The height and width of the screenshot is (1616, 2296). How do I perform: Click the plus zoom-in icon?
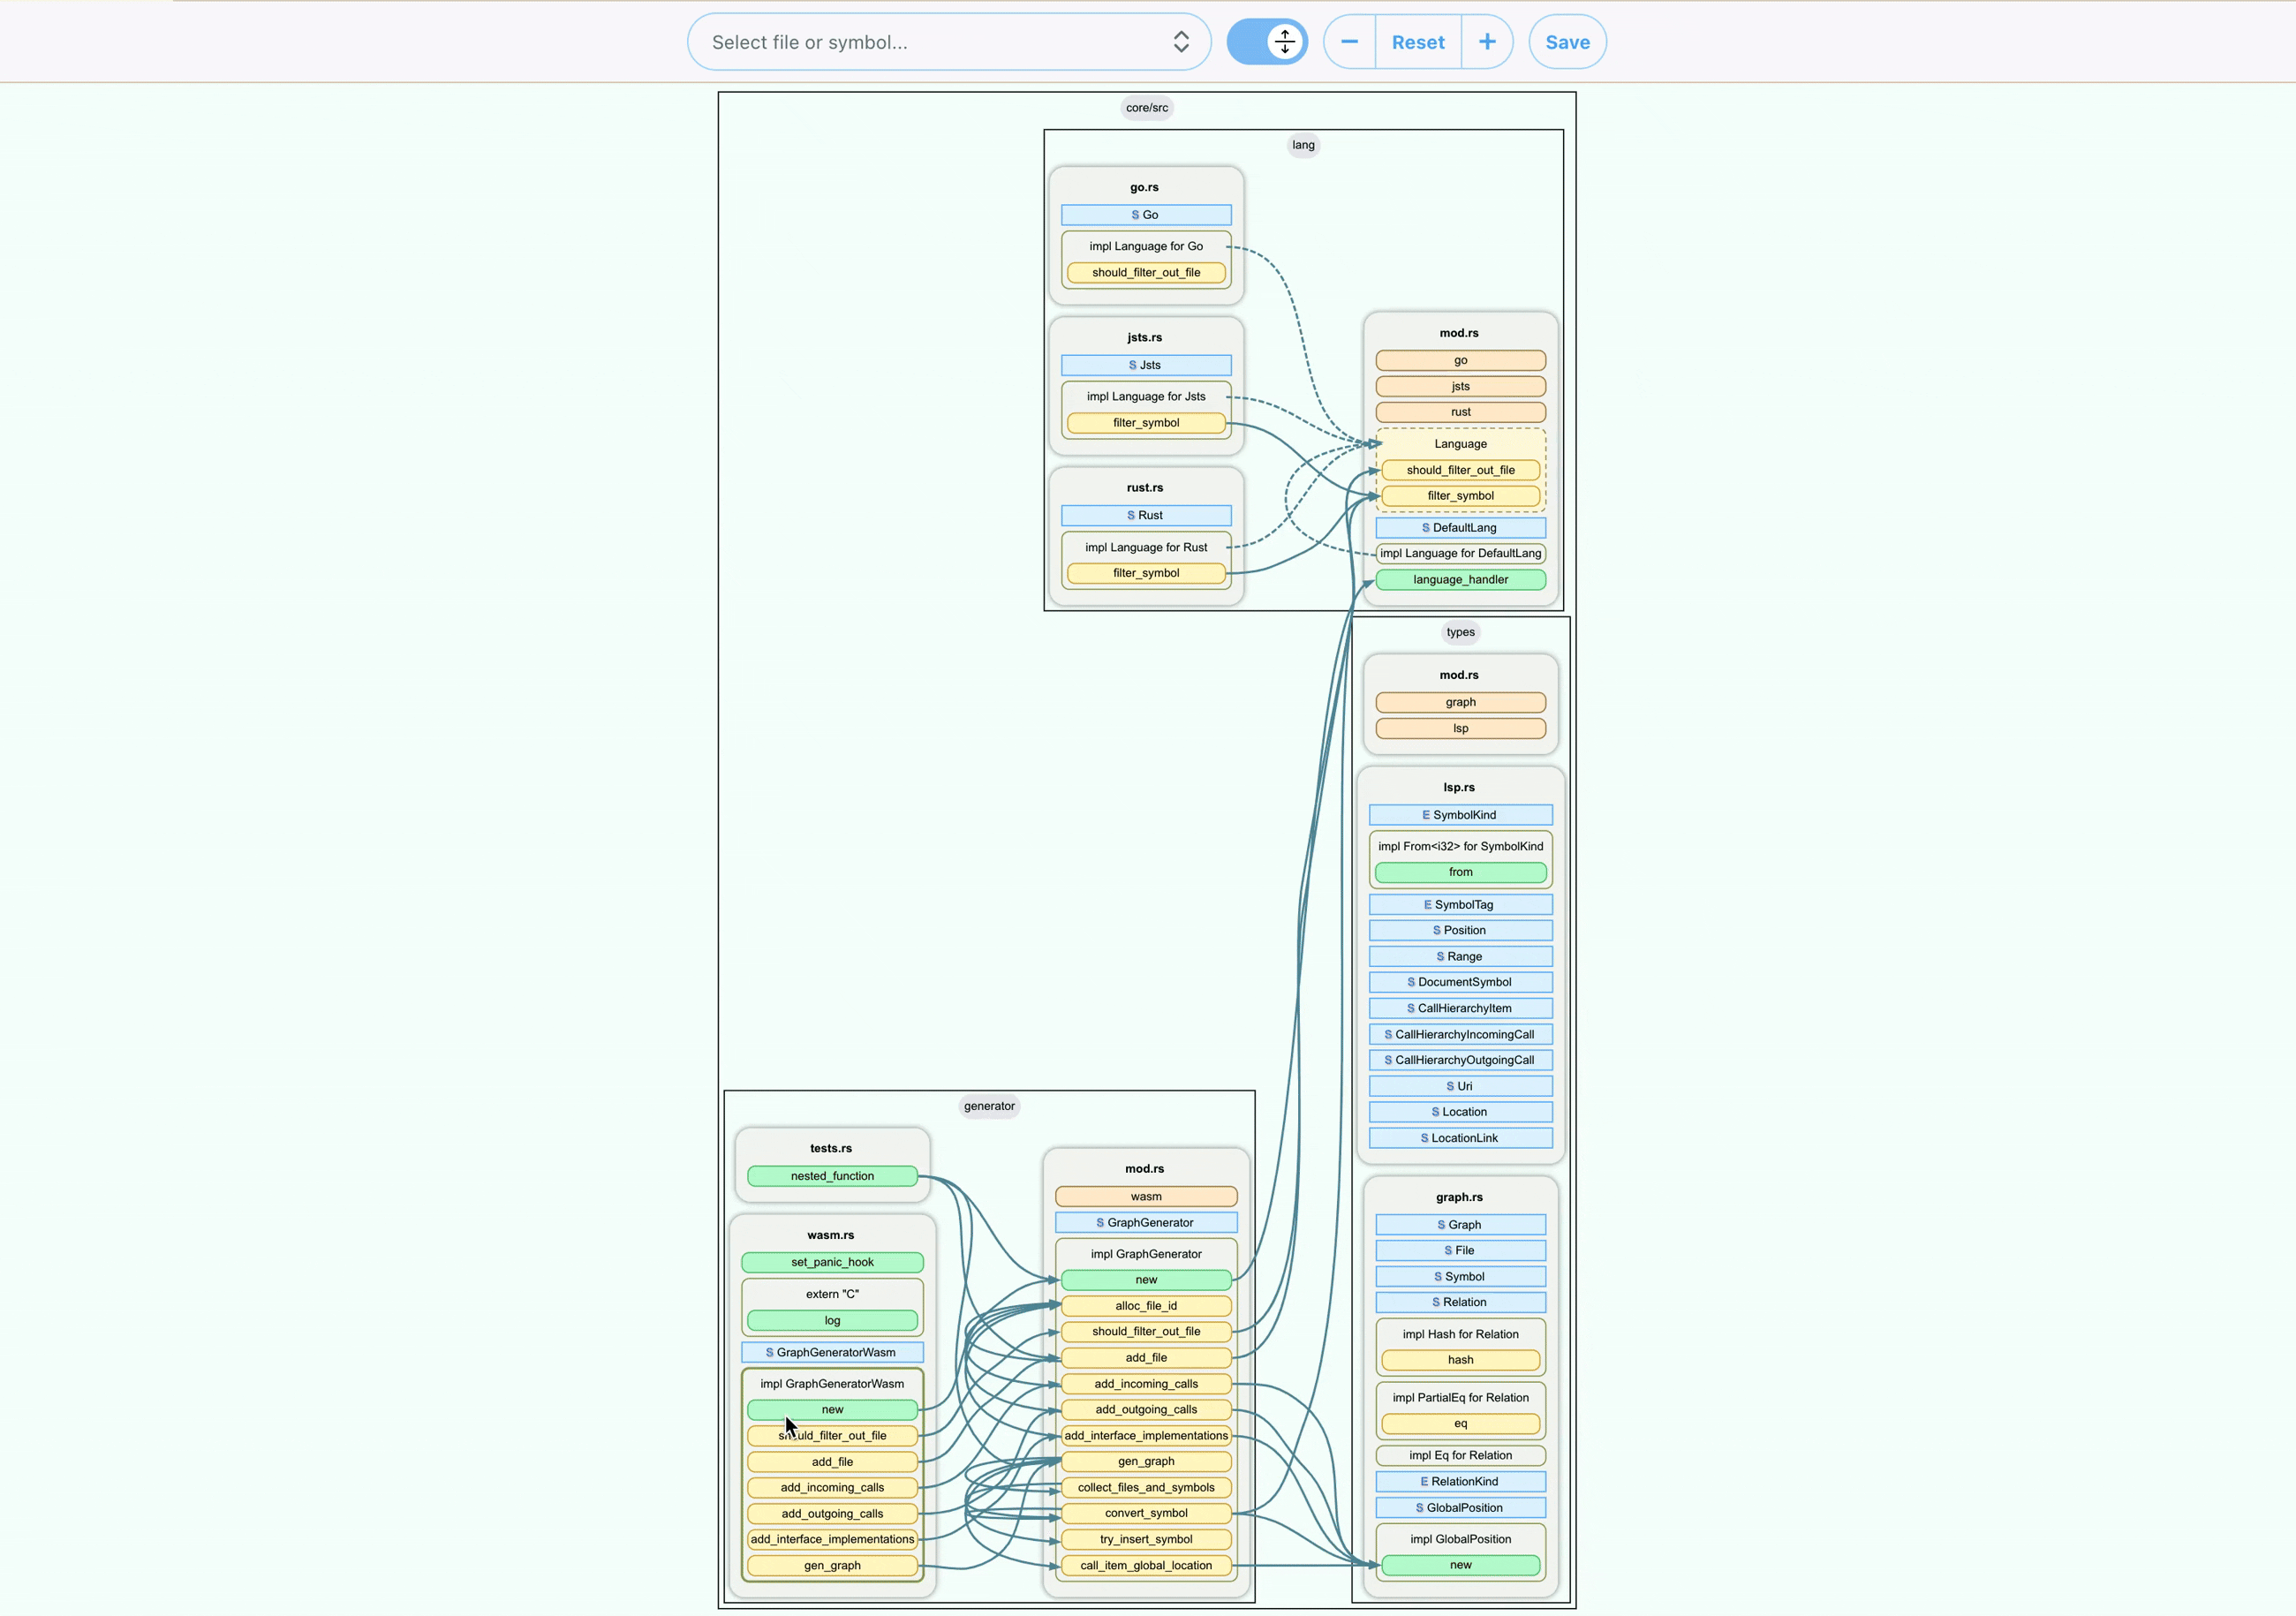pyautogui.click(x=1487, y=42)
